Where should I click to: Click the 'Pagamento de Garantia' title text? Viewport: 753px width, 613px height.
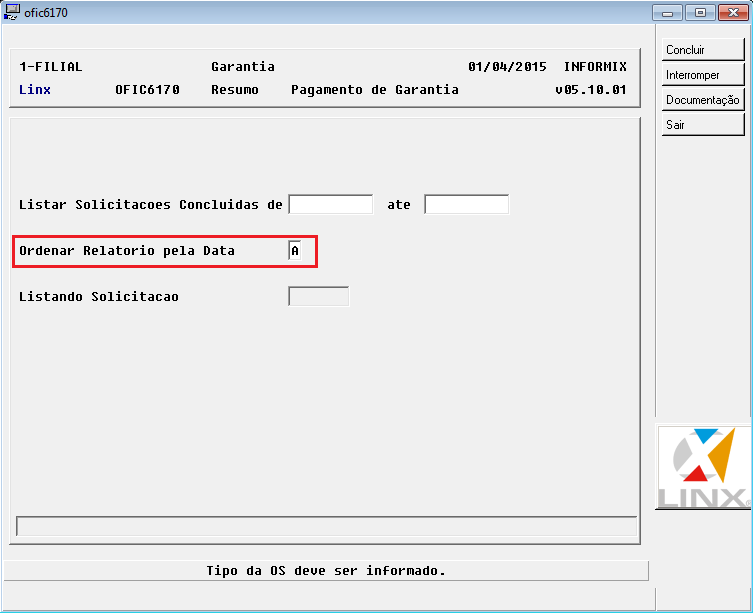[375, 90]
